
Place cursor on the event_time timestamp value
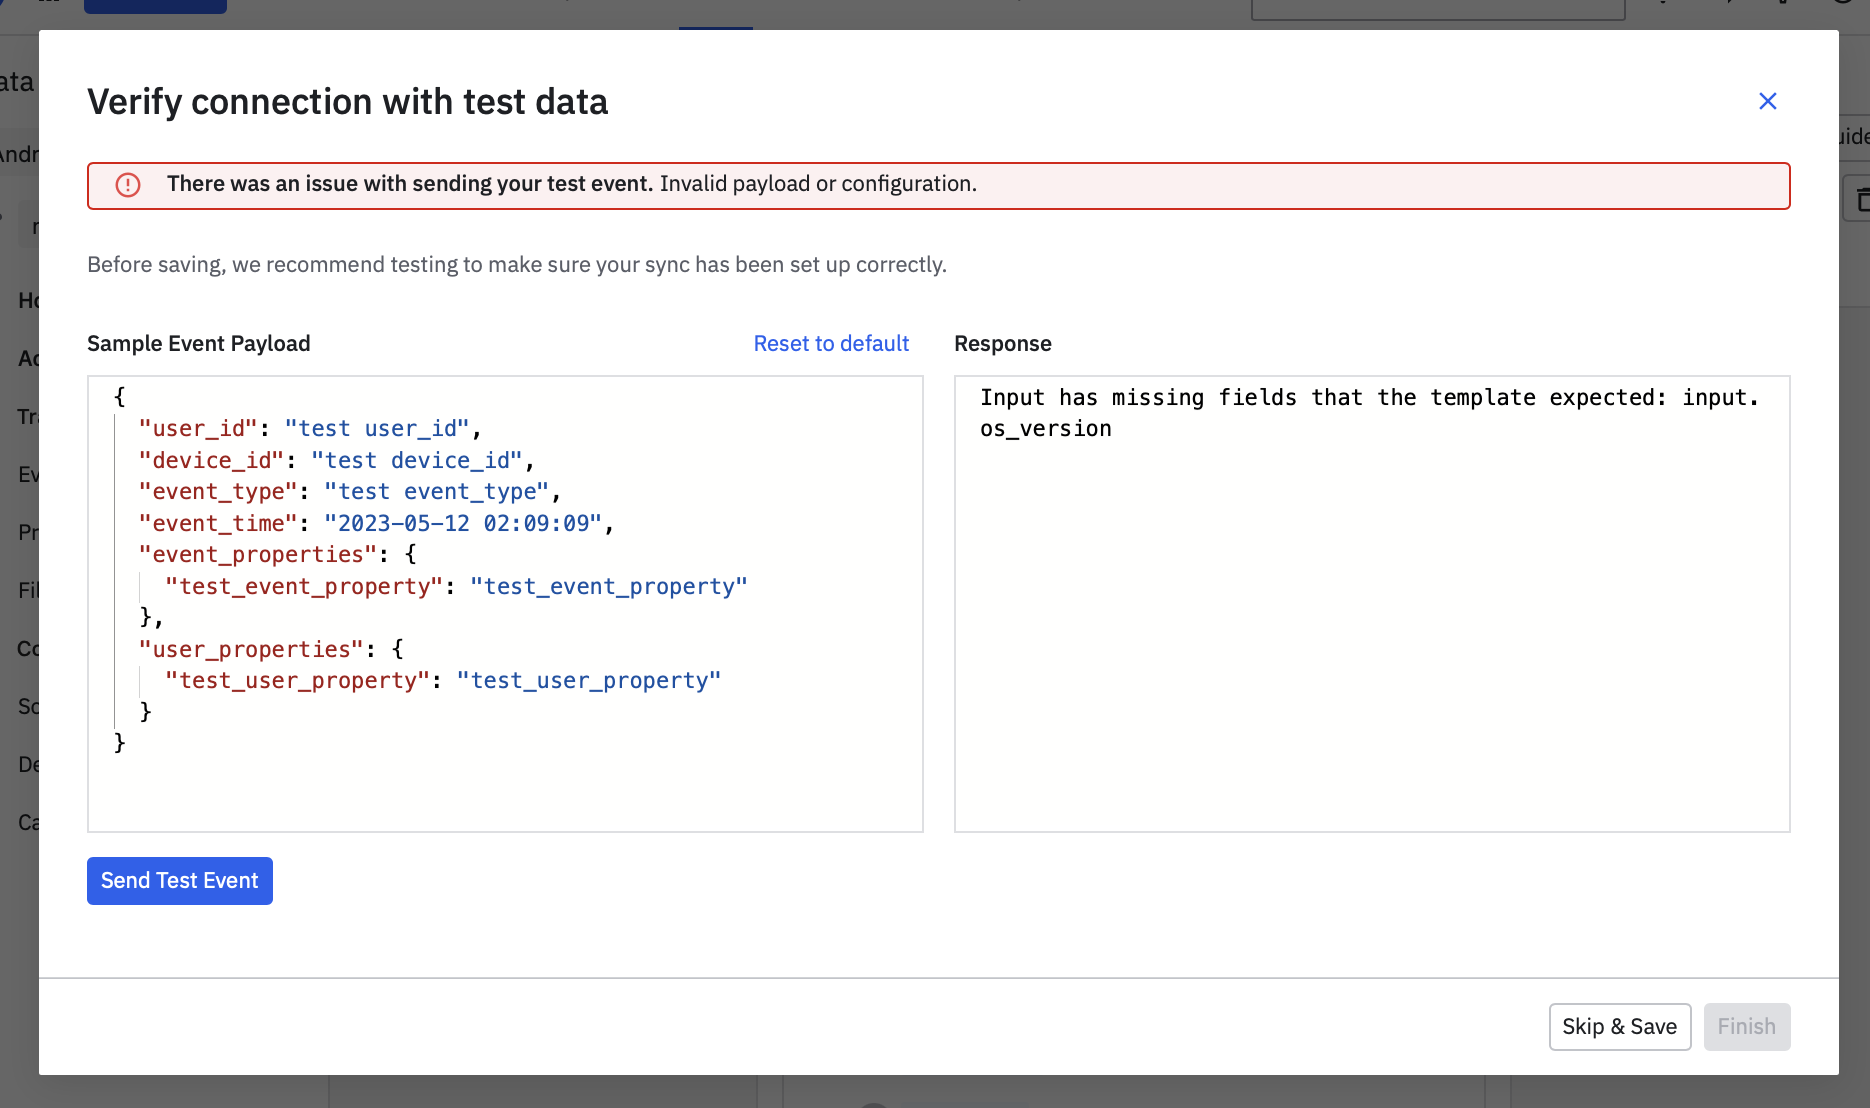tap(463, 524)
